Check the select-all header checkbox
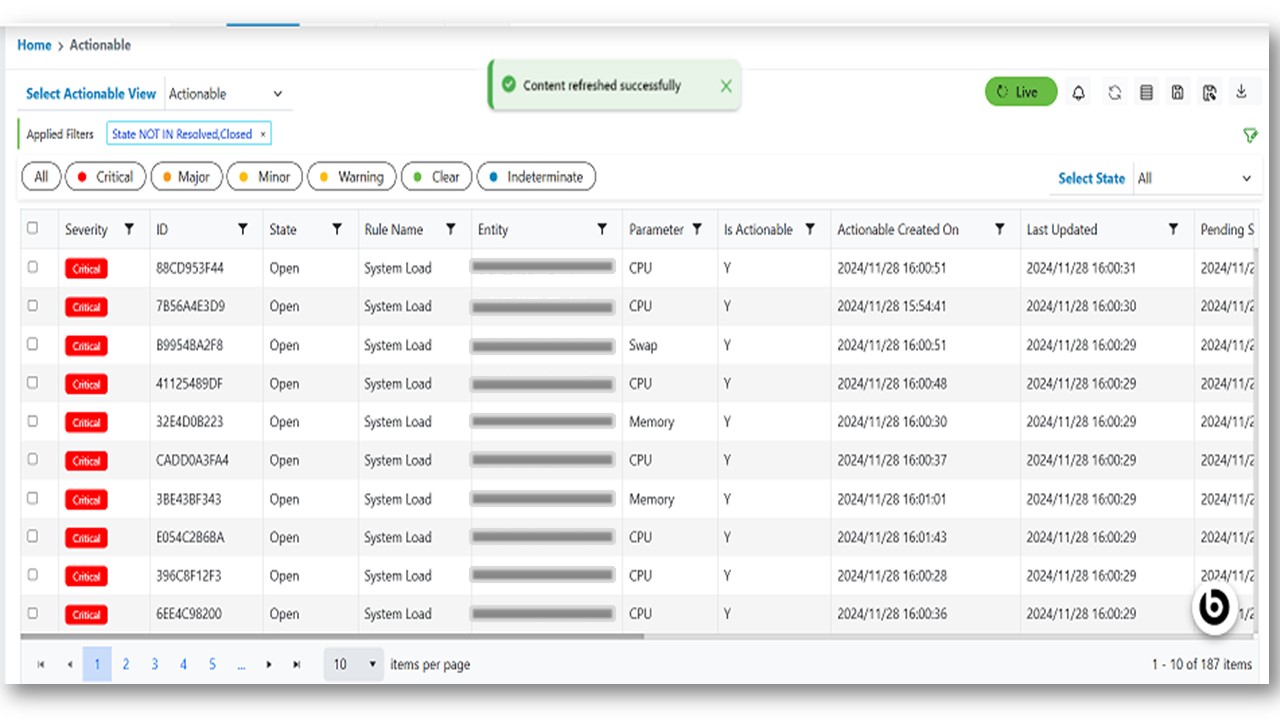Viewport: 1280px width, 720px height. tap(33, 229)
